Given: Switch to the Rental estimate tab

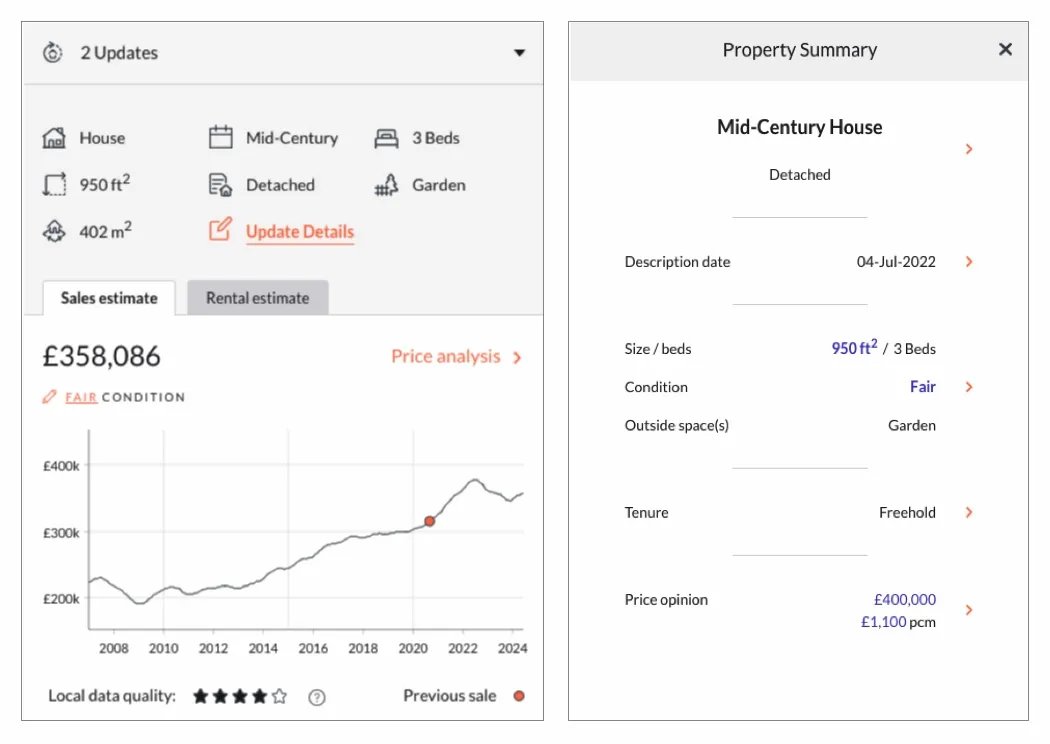Looking at the screenshot, I should click(x=258, y=298).
